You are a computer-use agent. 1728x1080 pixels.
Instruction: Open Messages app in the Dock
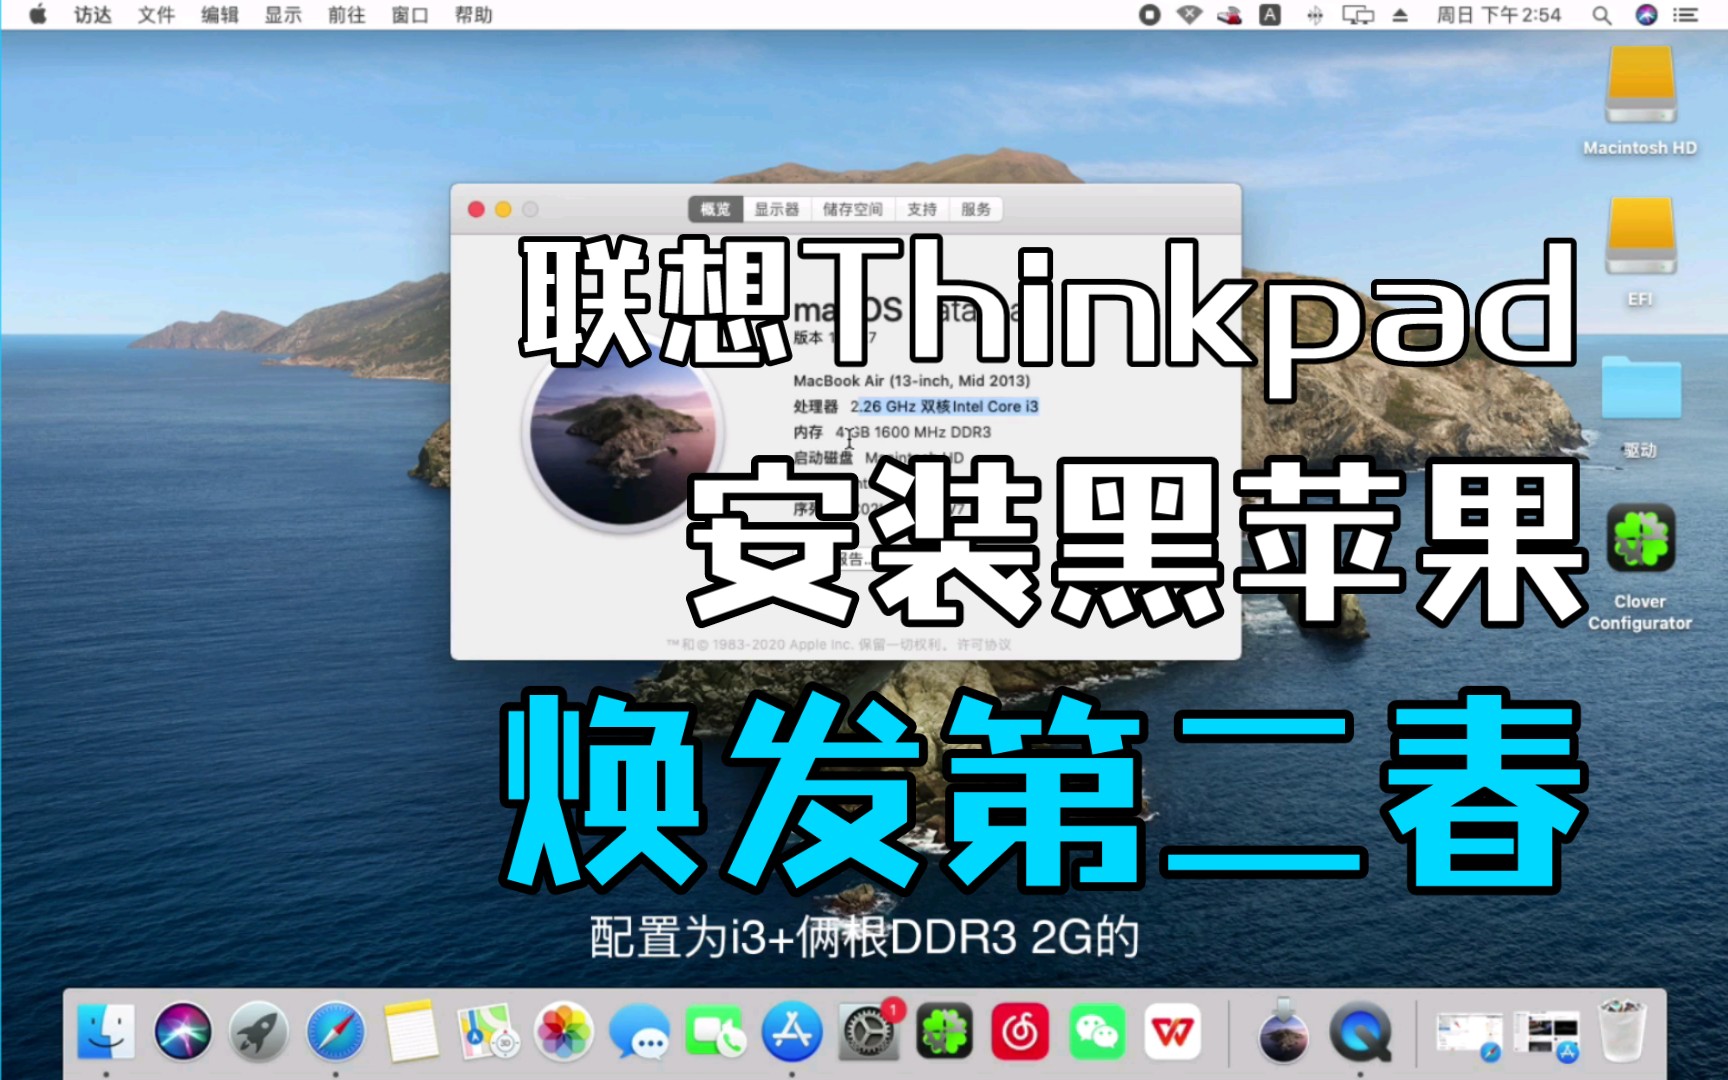(640, 1031)
